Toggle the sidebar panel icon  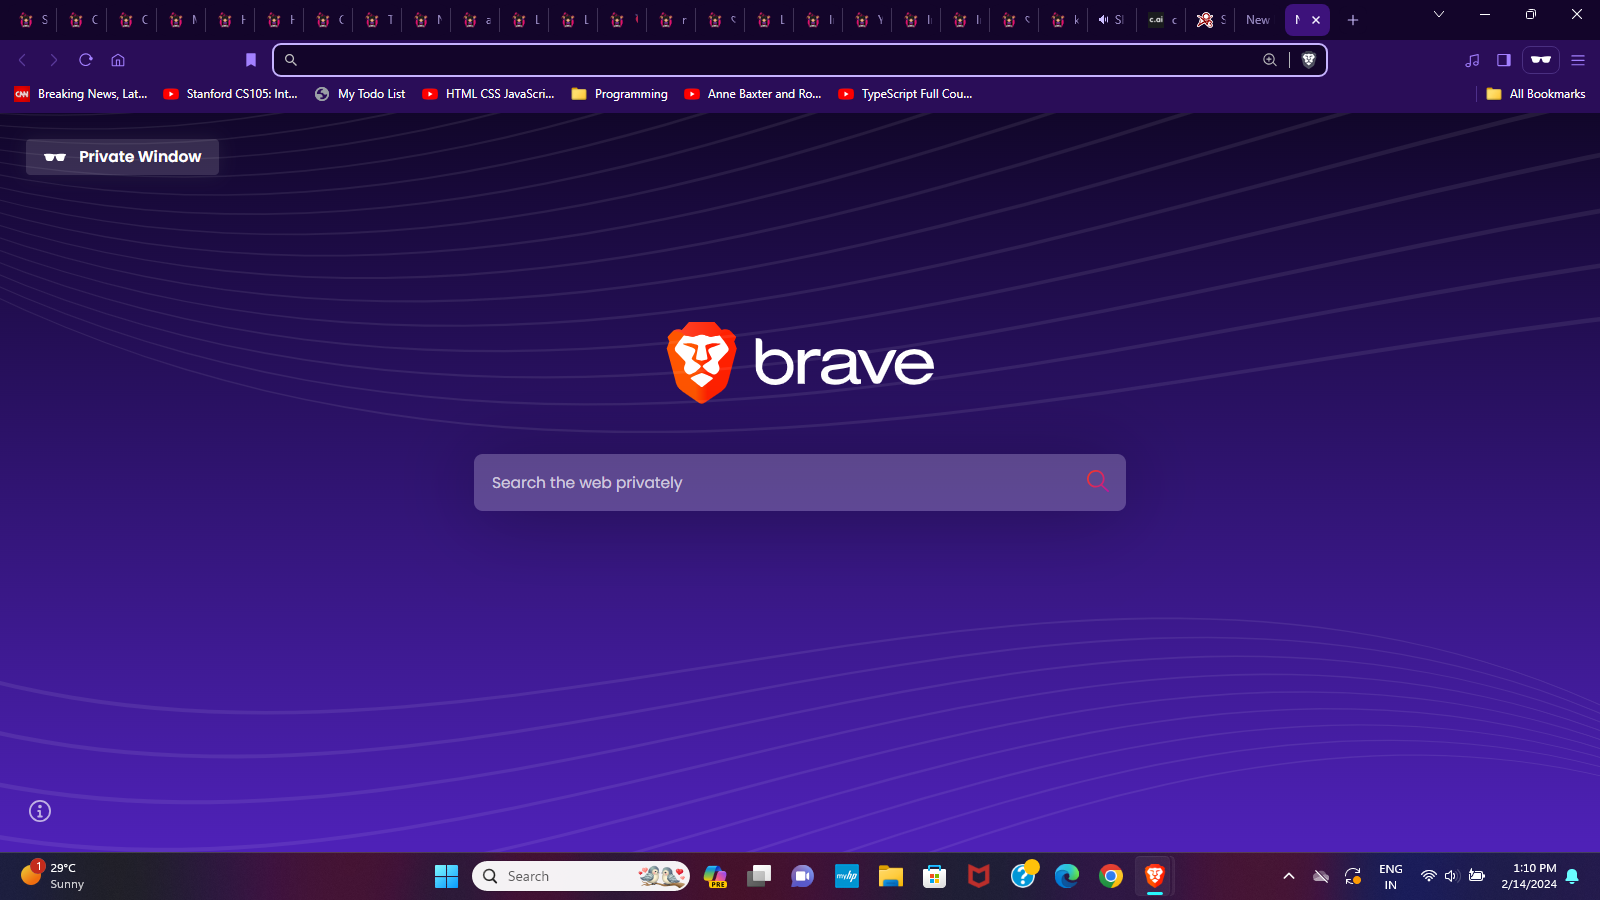pyautogui.click(x=1503, y=60)
